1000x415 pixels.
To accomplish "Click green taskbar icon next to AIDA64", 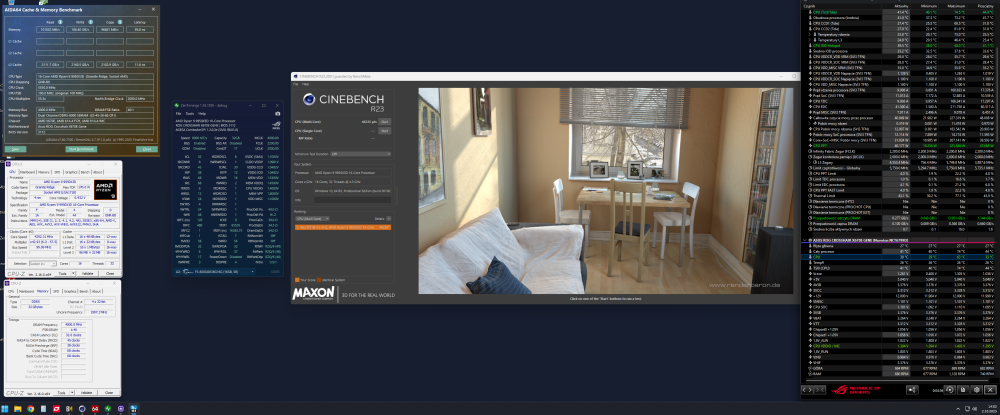I will point(108,409).
